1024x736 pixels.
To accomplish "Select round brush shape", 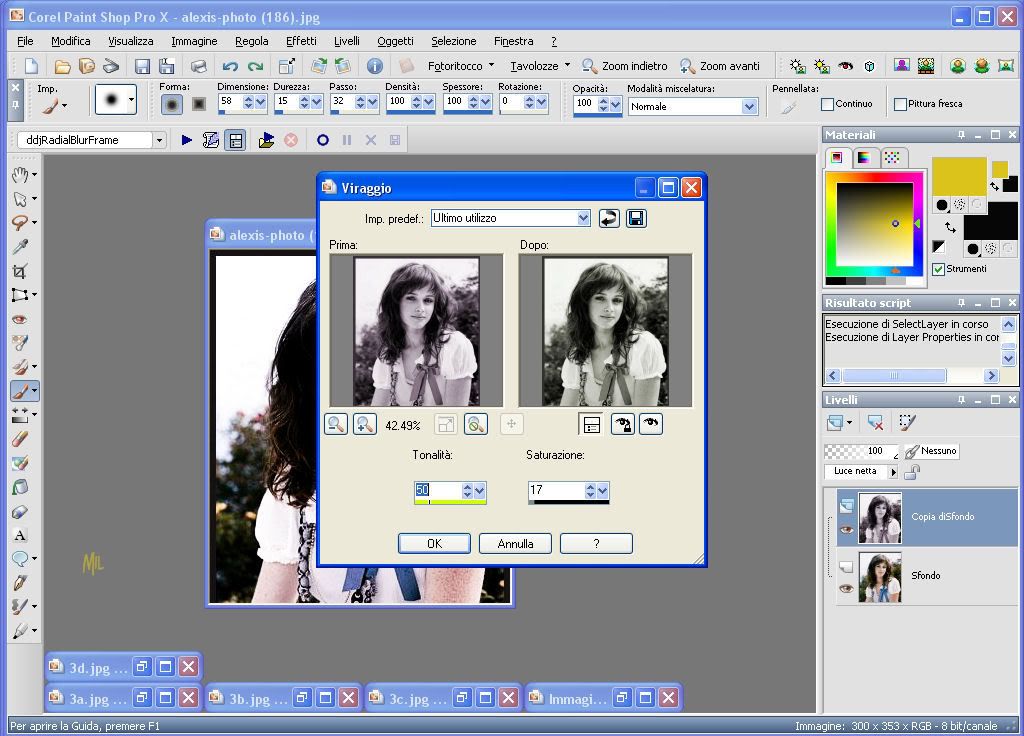I will point(172,104).
